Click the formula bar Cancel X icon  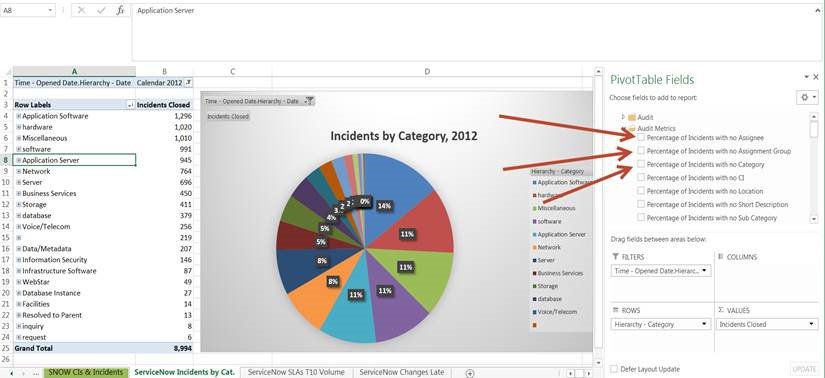[x=81, y=10]
